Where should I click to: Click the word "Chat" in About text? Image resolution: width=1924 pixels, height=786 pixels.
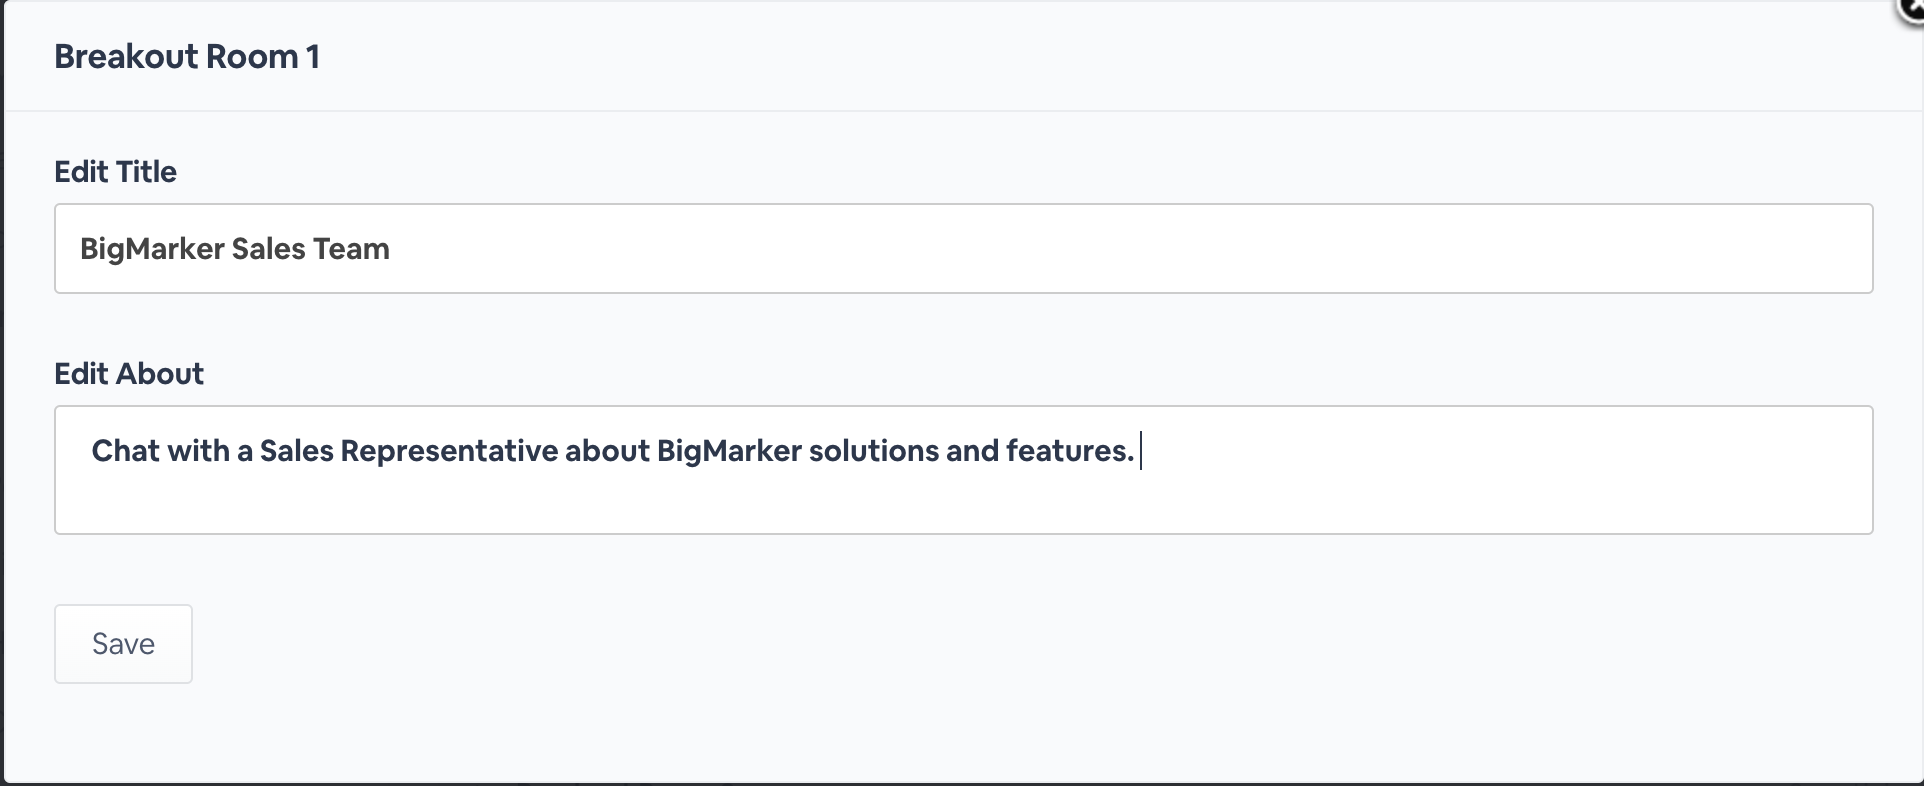click(x=126, y=451)
